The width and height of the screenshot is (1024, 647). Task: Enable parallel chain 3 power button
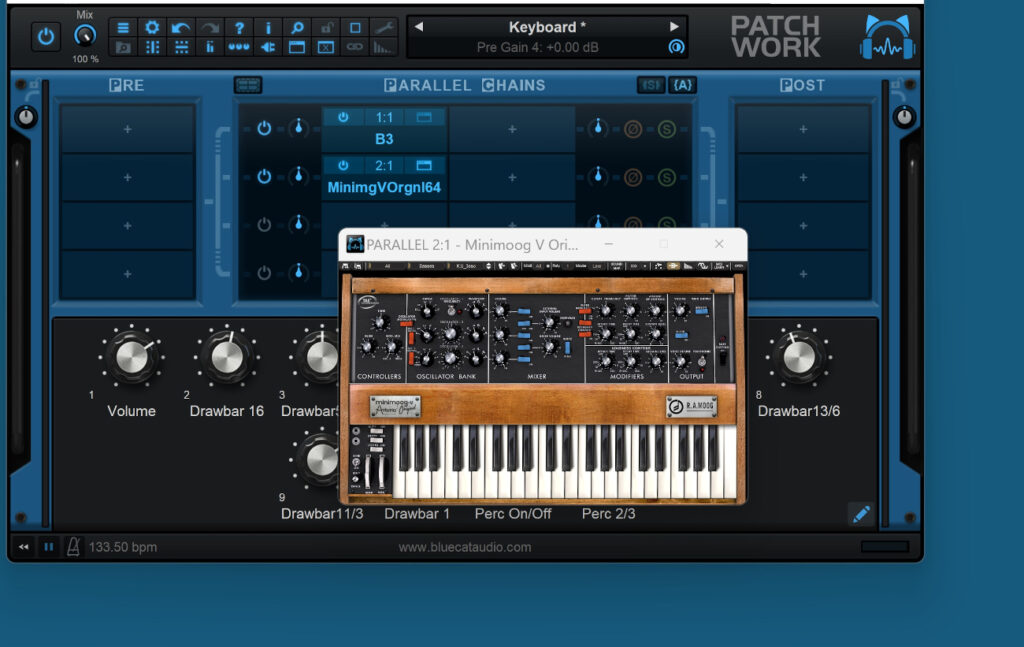coord(264,225)
